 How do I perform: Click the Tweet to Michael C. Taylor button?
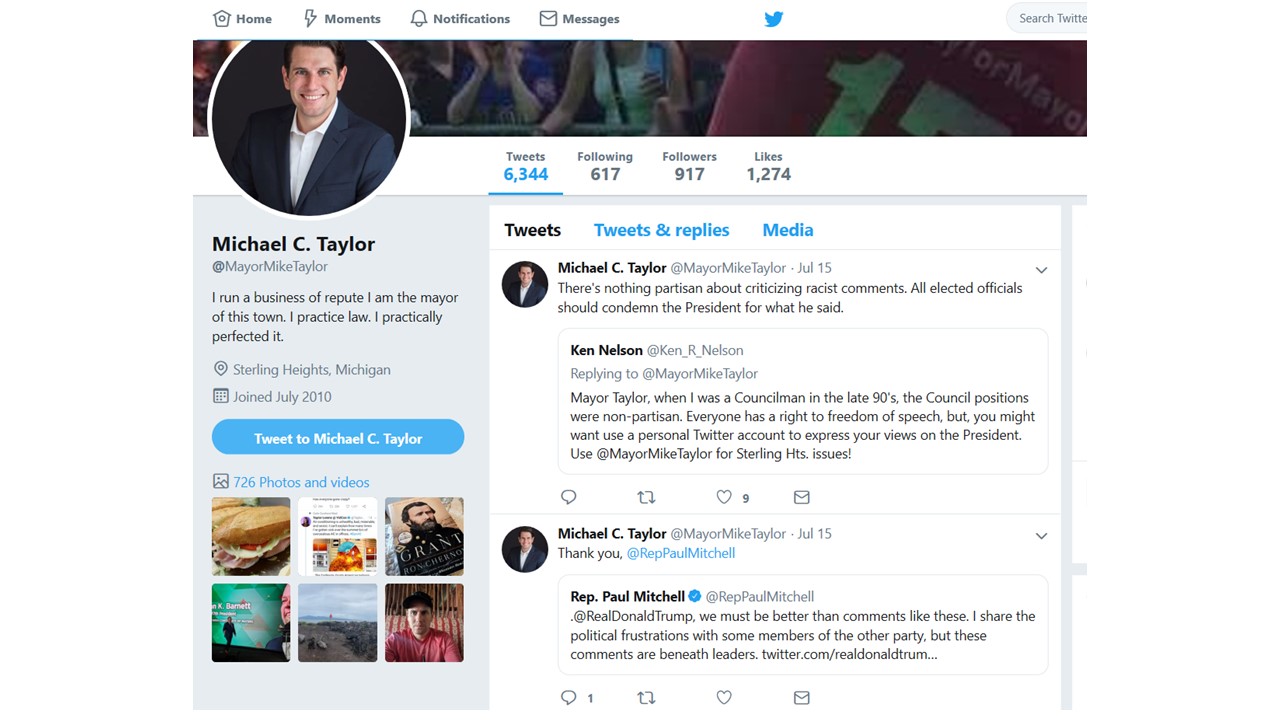pos(337,437)
